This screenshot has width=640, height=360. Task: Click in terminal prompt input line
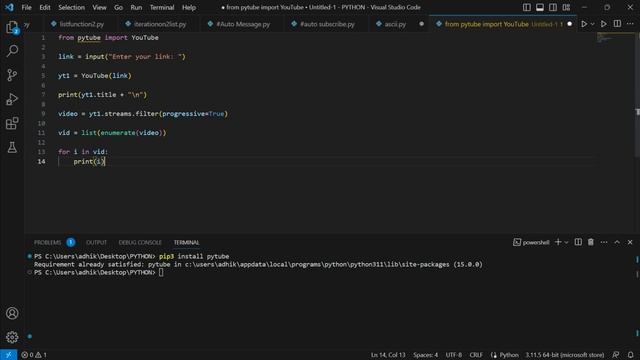pos(161,273)
